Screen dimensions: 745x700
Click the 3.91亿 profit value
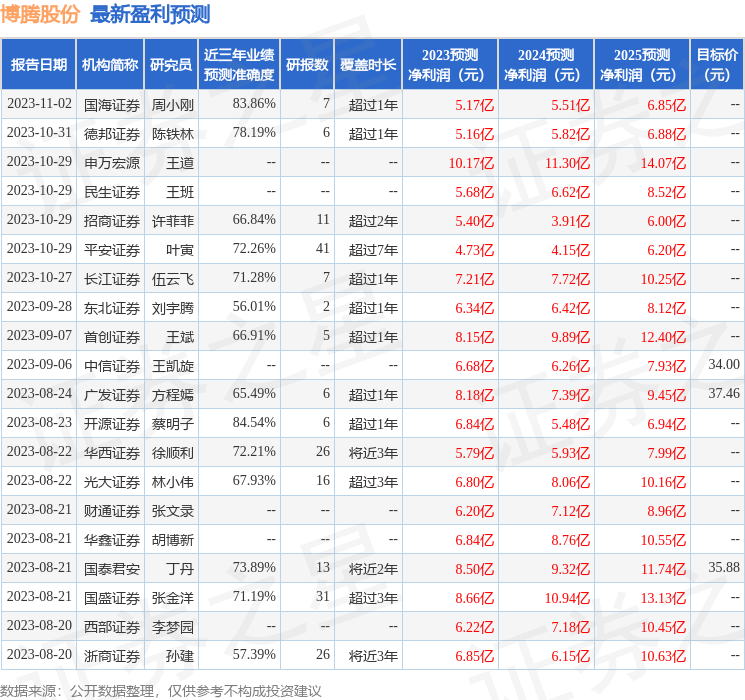point(570,221)
